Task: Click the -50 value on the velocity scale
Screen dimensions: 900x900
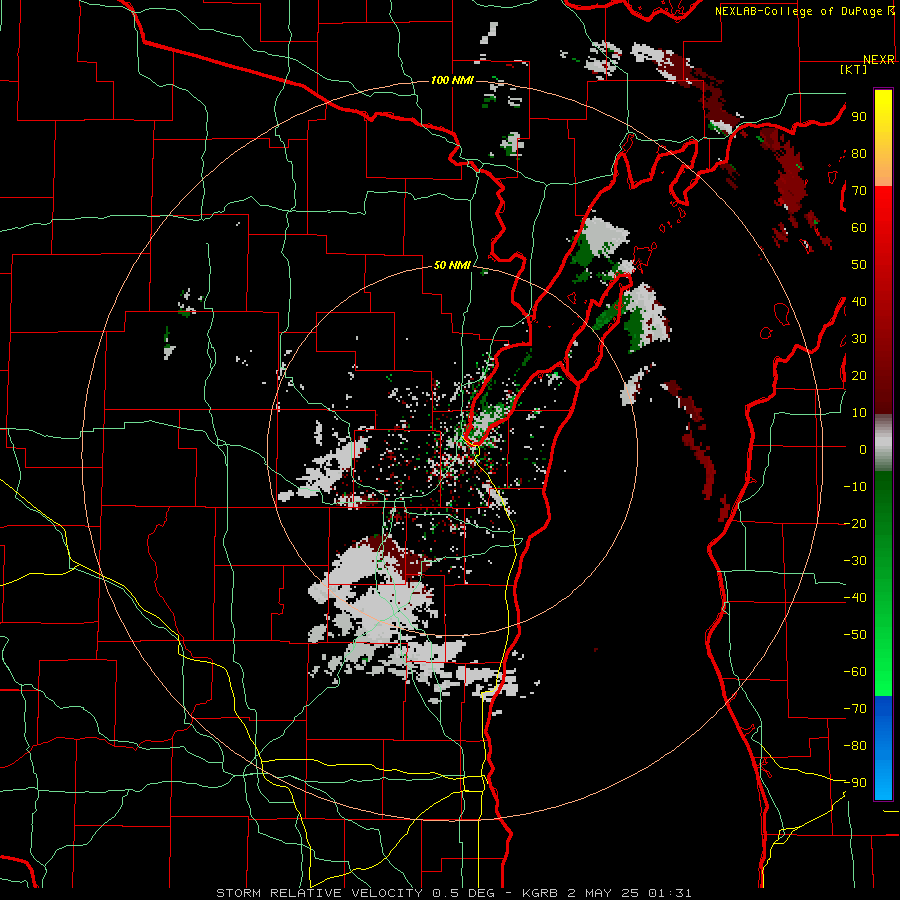Action: (855, 635)
